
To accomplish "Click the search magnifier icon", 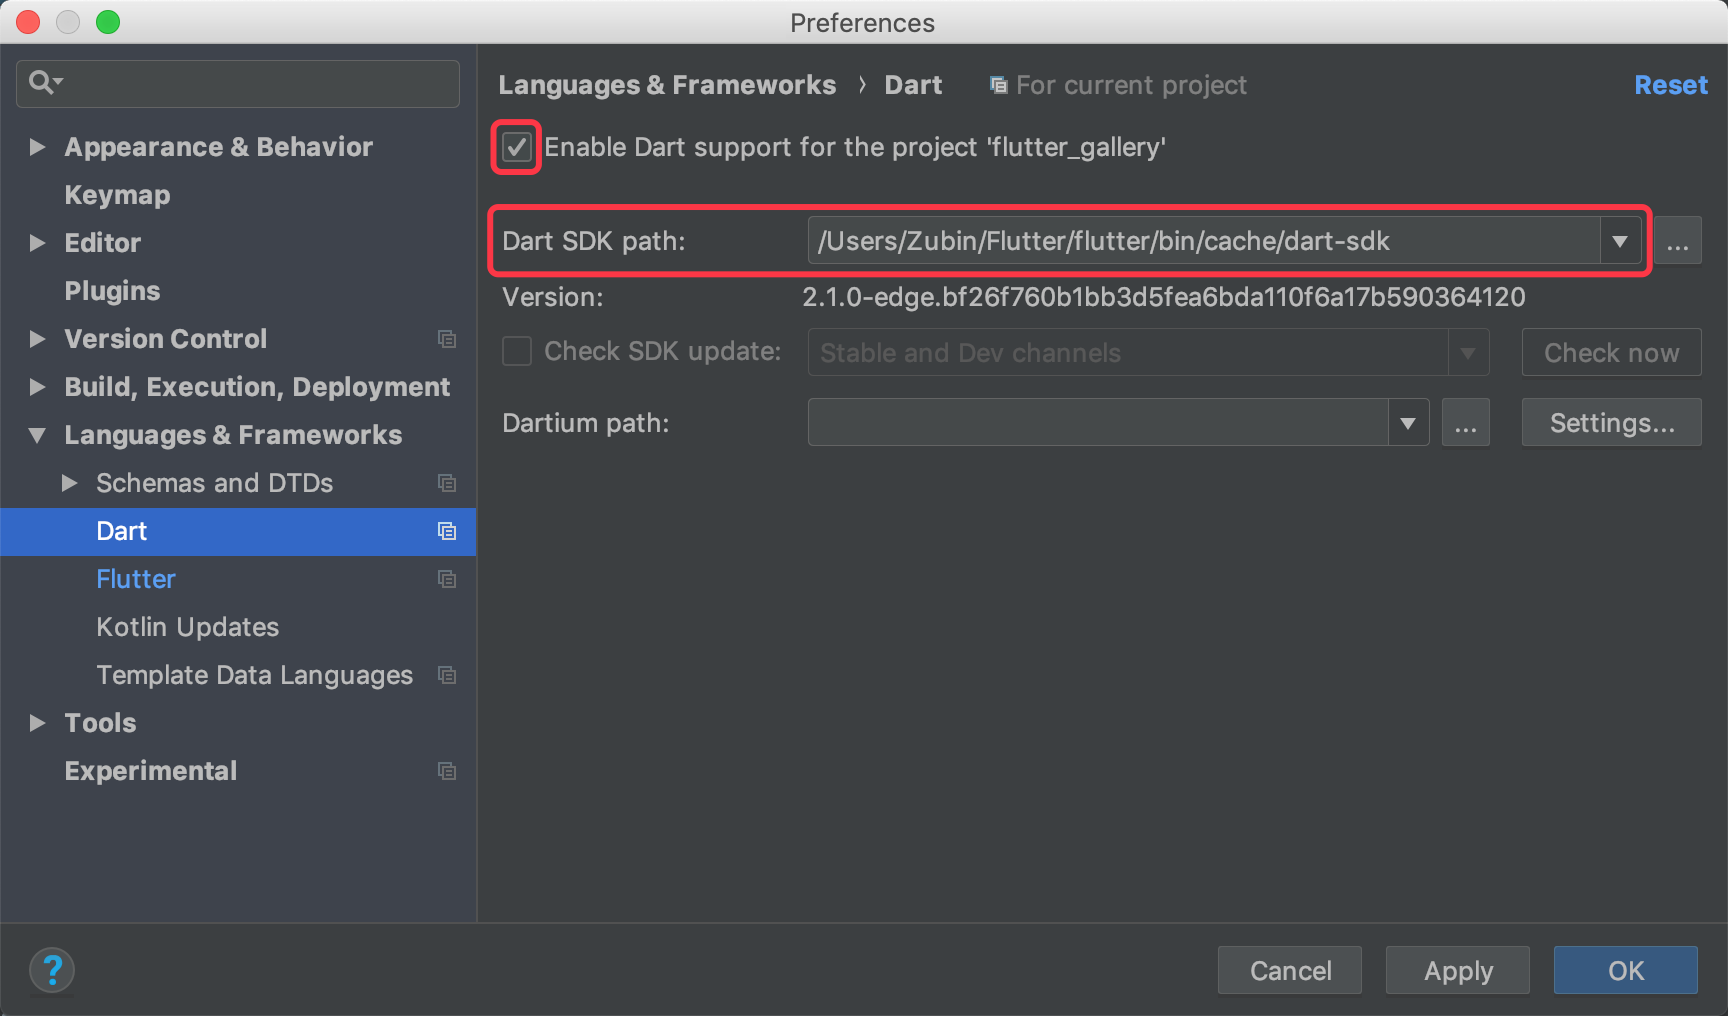I will tap(42, 82).
